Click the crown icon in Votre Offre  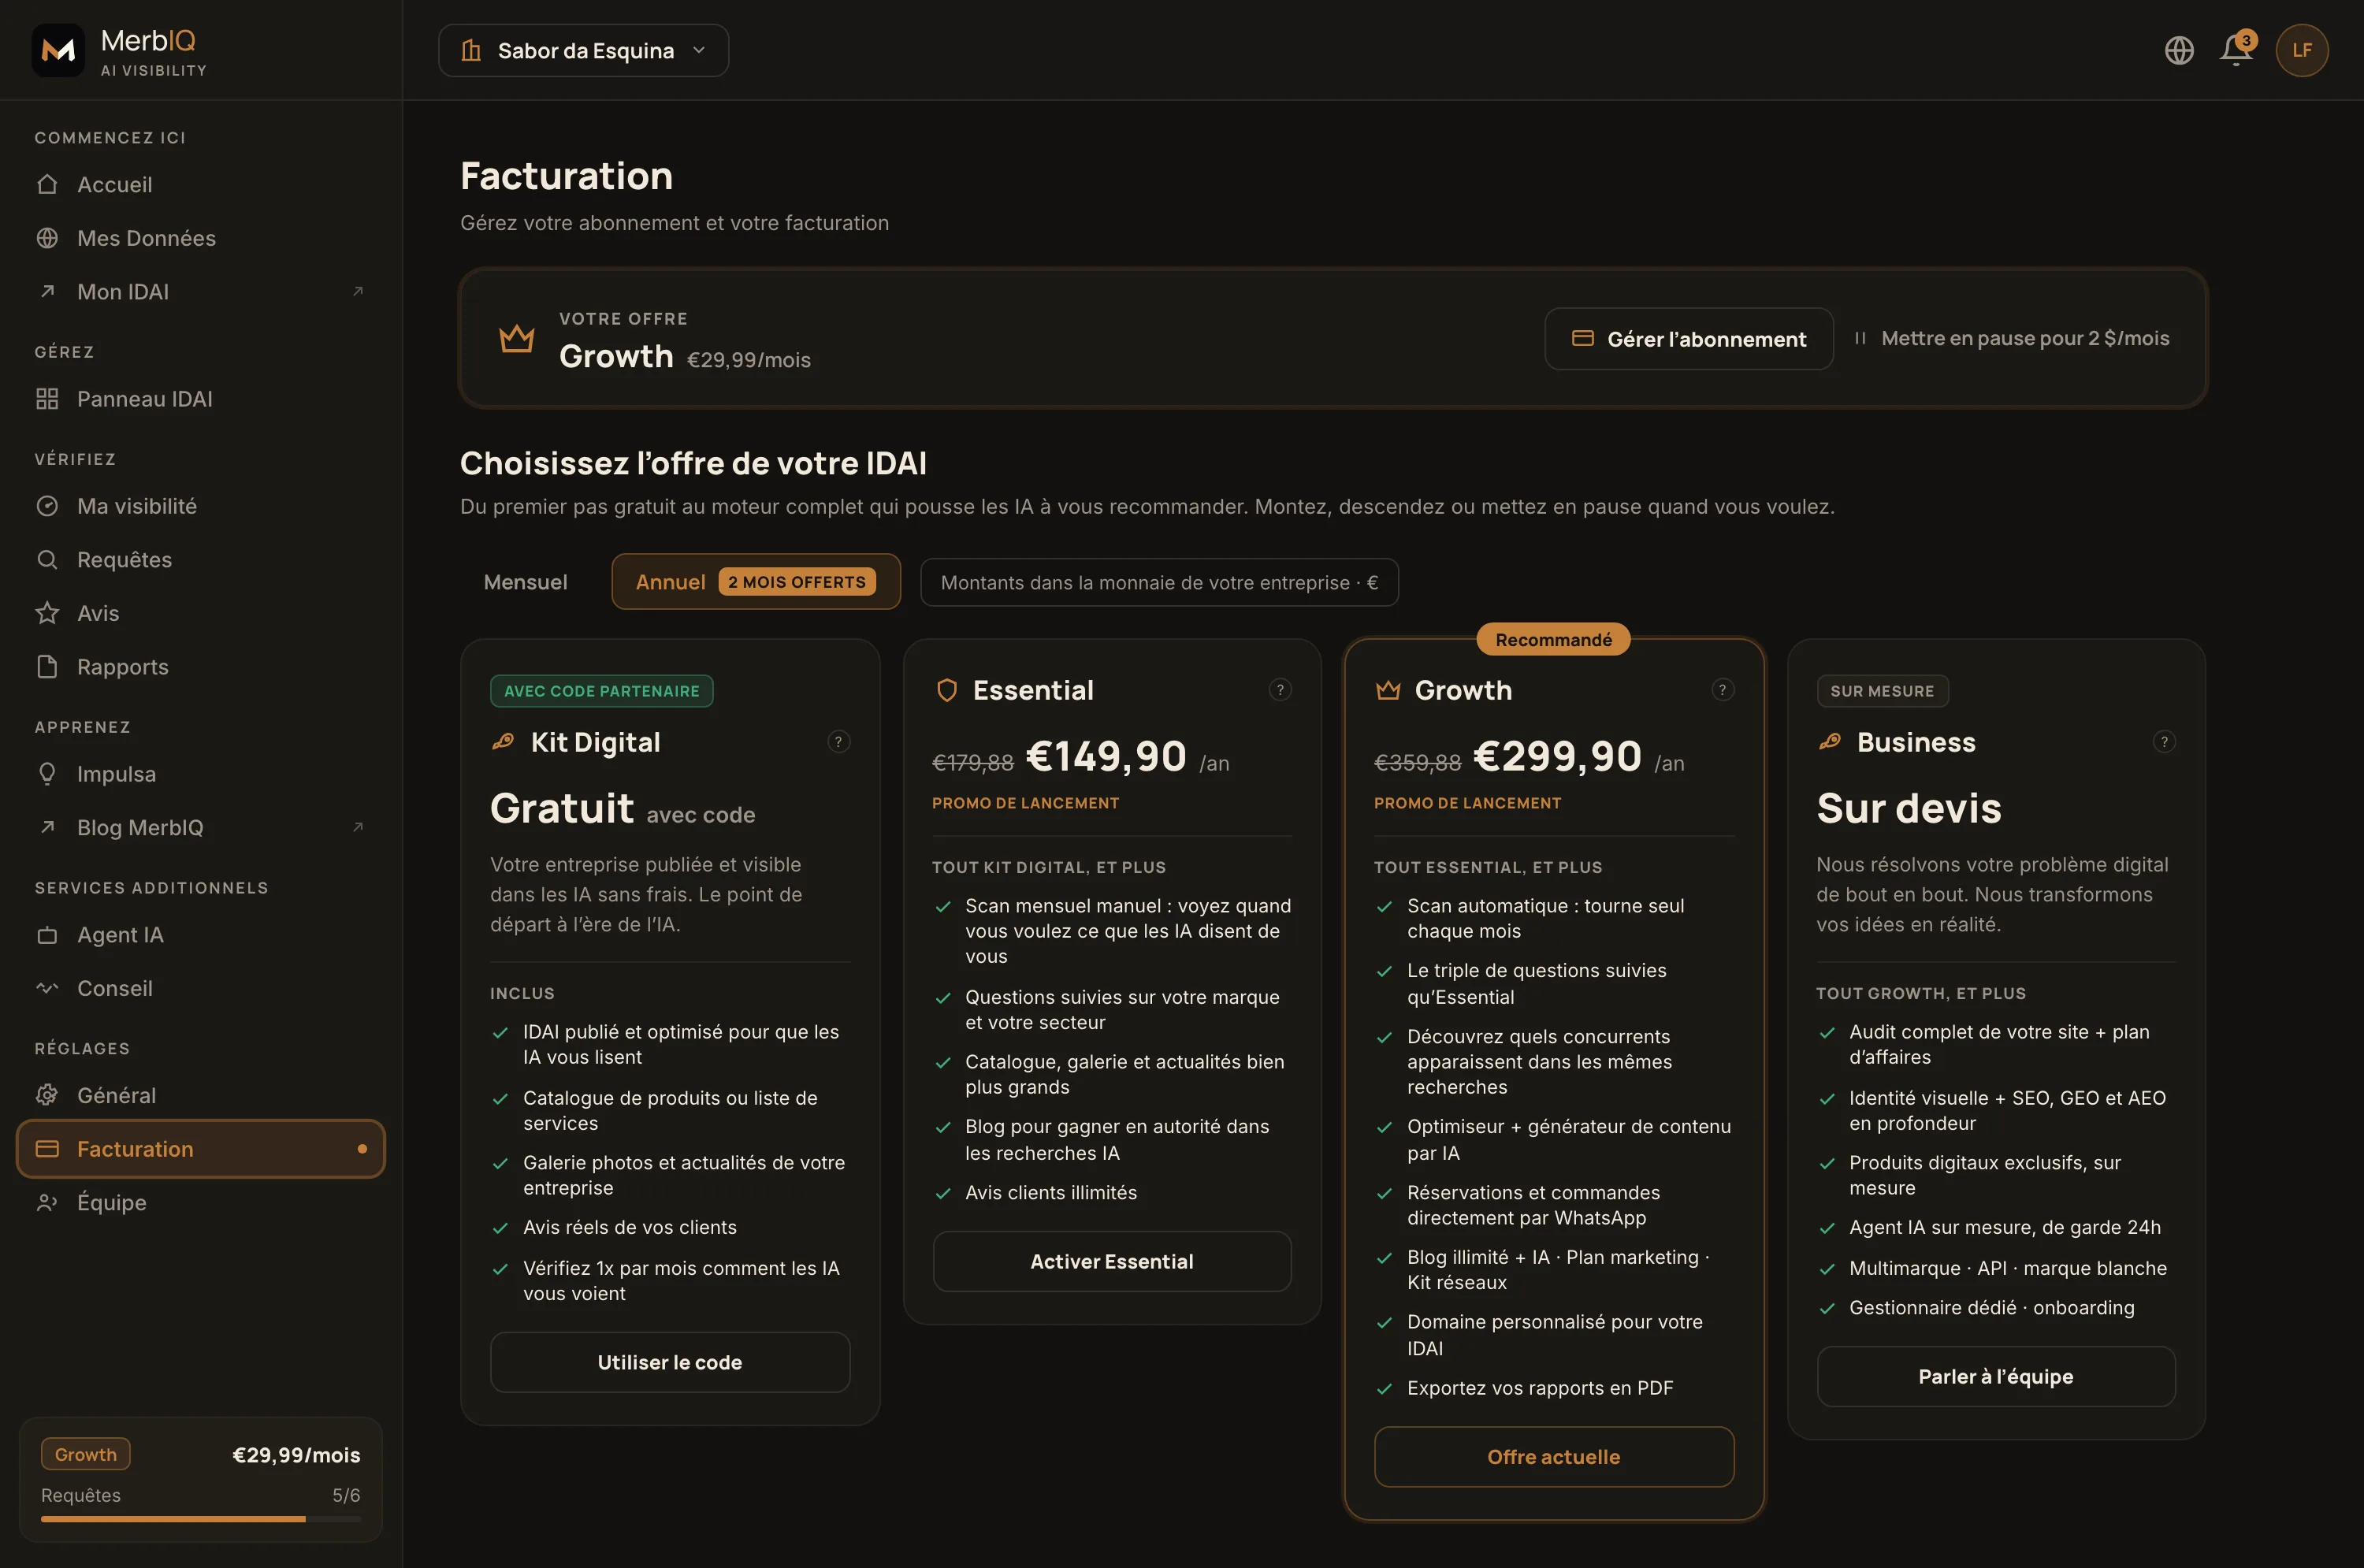(x=516, y=338)
